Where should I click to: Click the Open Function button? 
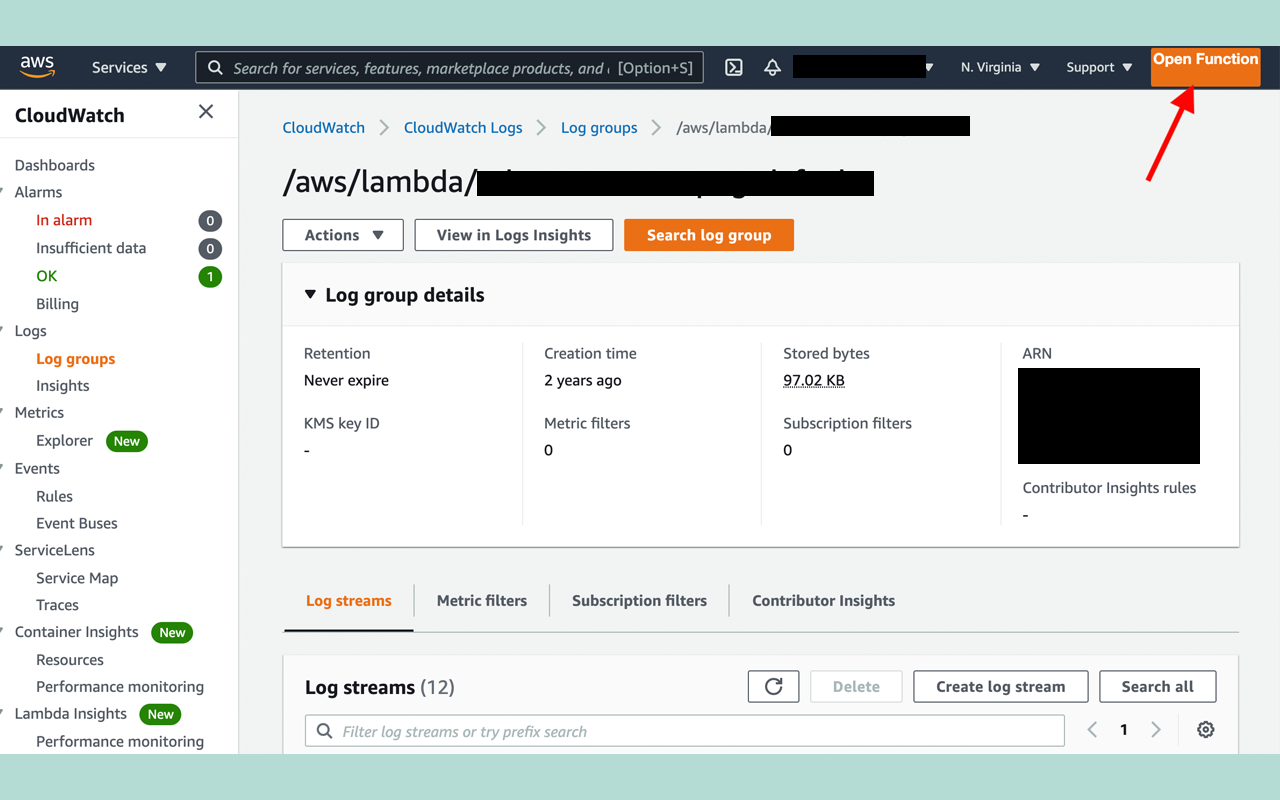(x=1205, y=67)
